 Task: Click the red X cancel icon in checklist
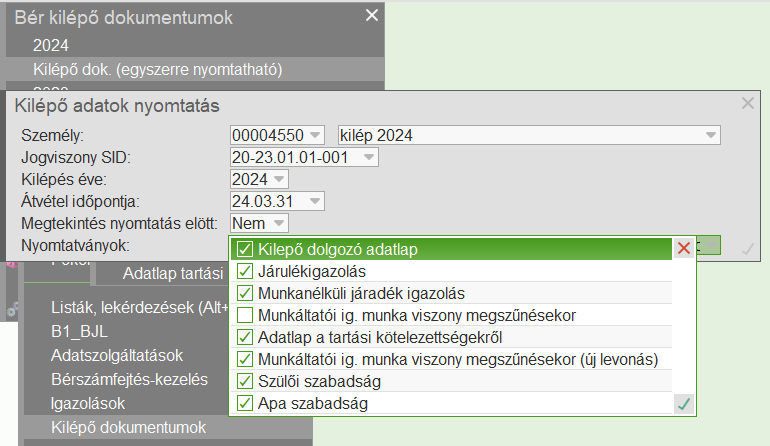[683, 249]
